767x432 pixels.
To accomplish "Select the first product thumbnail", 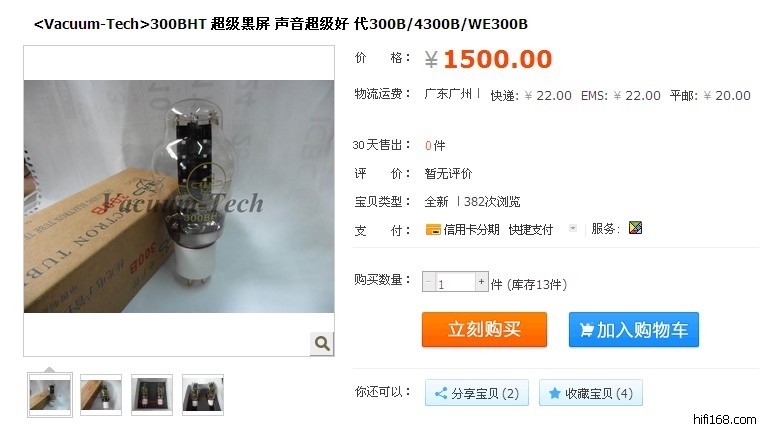I will [x=50, y=395].
